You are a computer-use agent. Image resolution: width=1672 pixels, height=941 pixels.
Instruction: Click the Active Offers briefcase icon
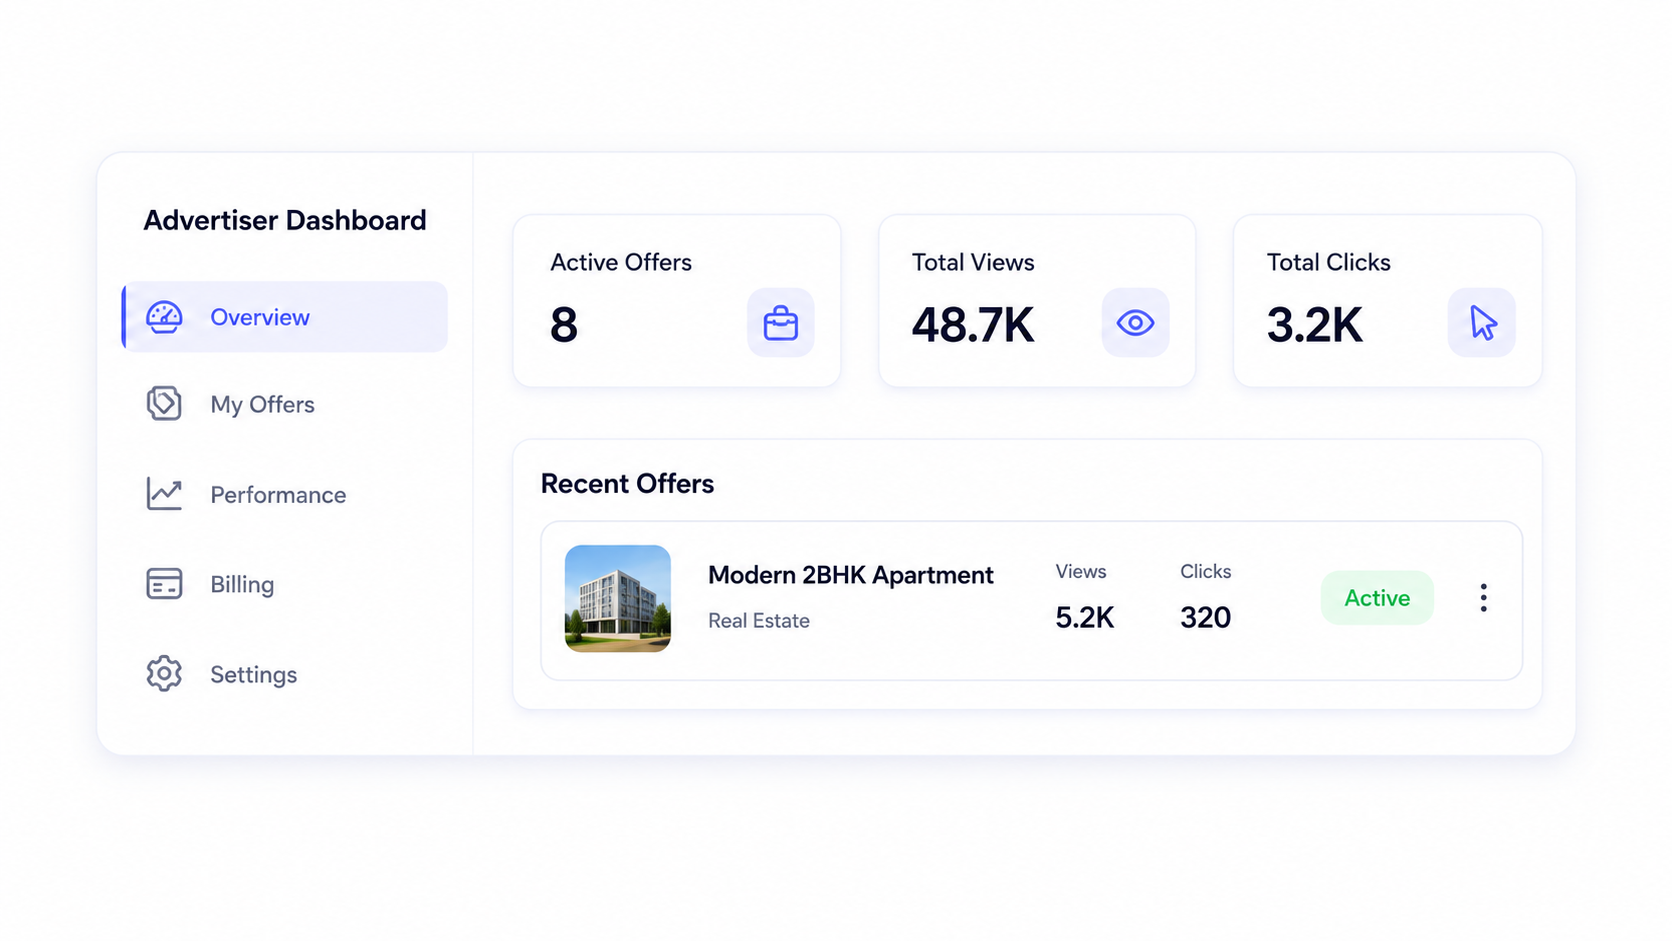[x=781, y=322]
